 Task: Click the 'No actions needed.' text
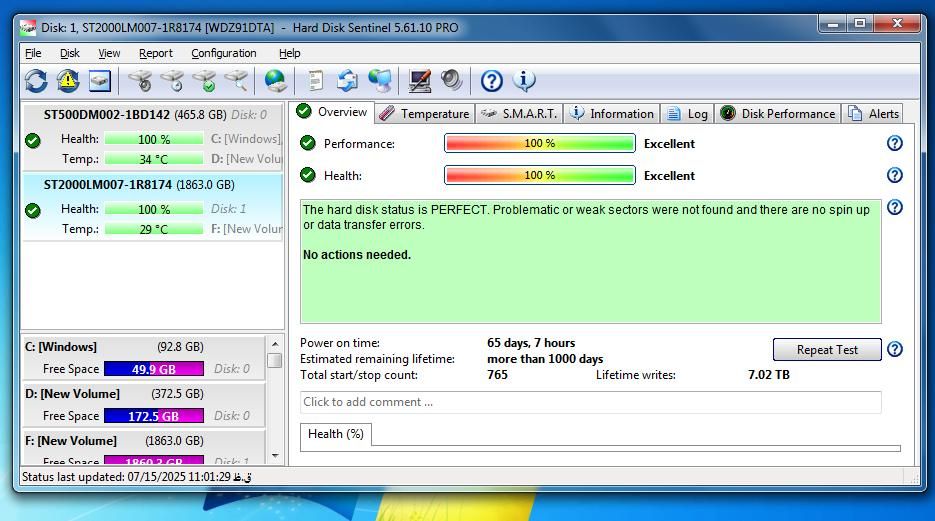coord(357,255)
